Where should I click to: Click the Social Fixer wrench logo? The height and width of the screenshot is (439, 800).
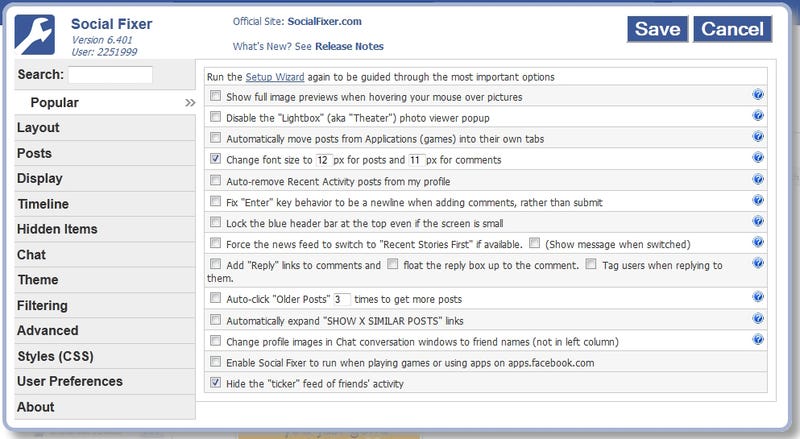click(34, 35)
